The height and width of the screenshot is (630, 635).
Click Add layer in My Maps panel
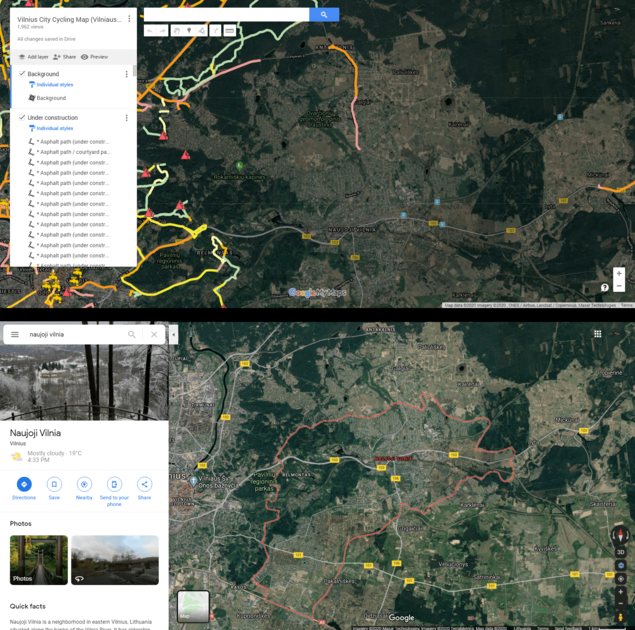33,57
